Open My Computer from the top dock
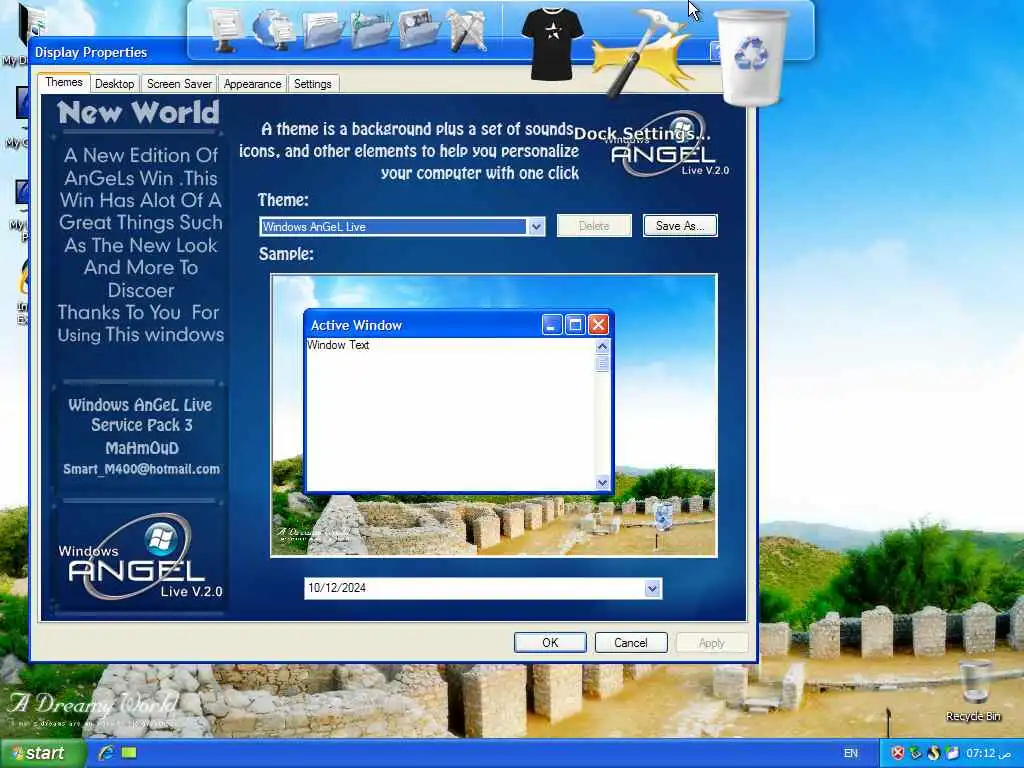The image size is (1024, 768). tap(225, 29)
